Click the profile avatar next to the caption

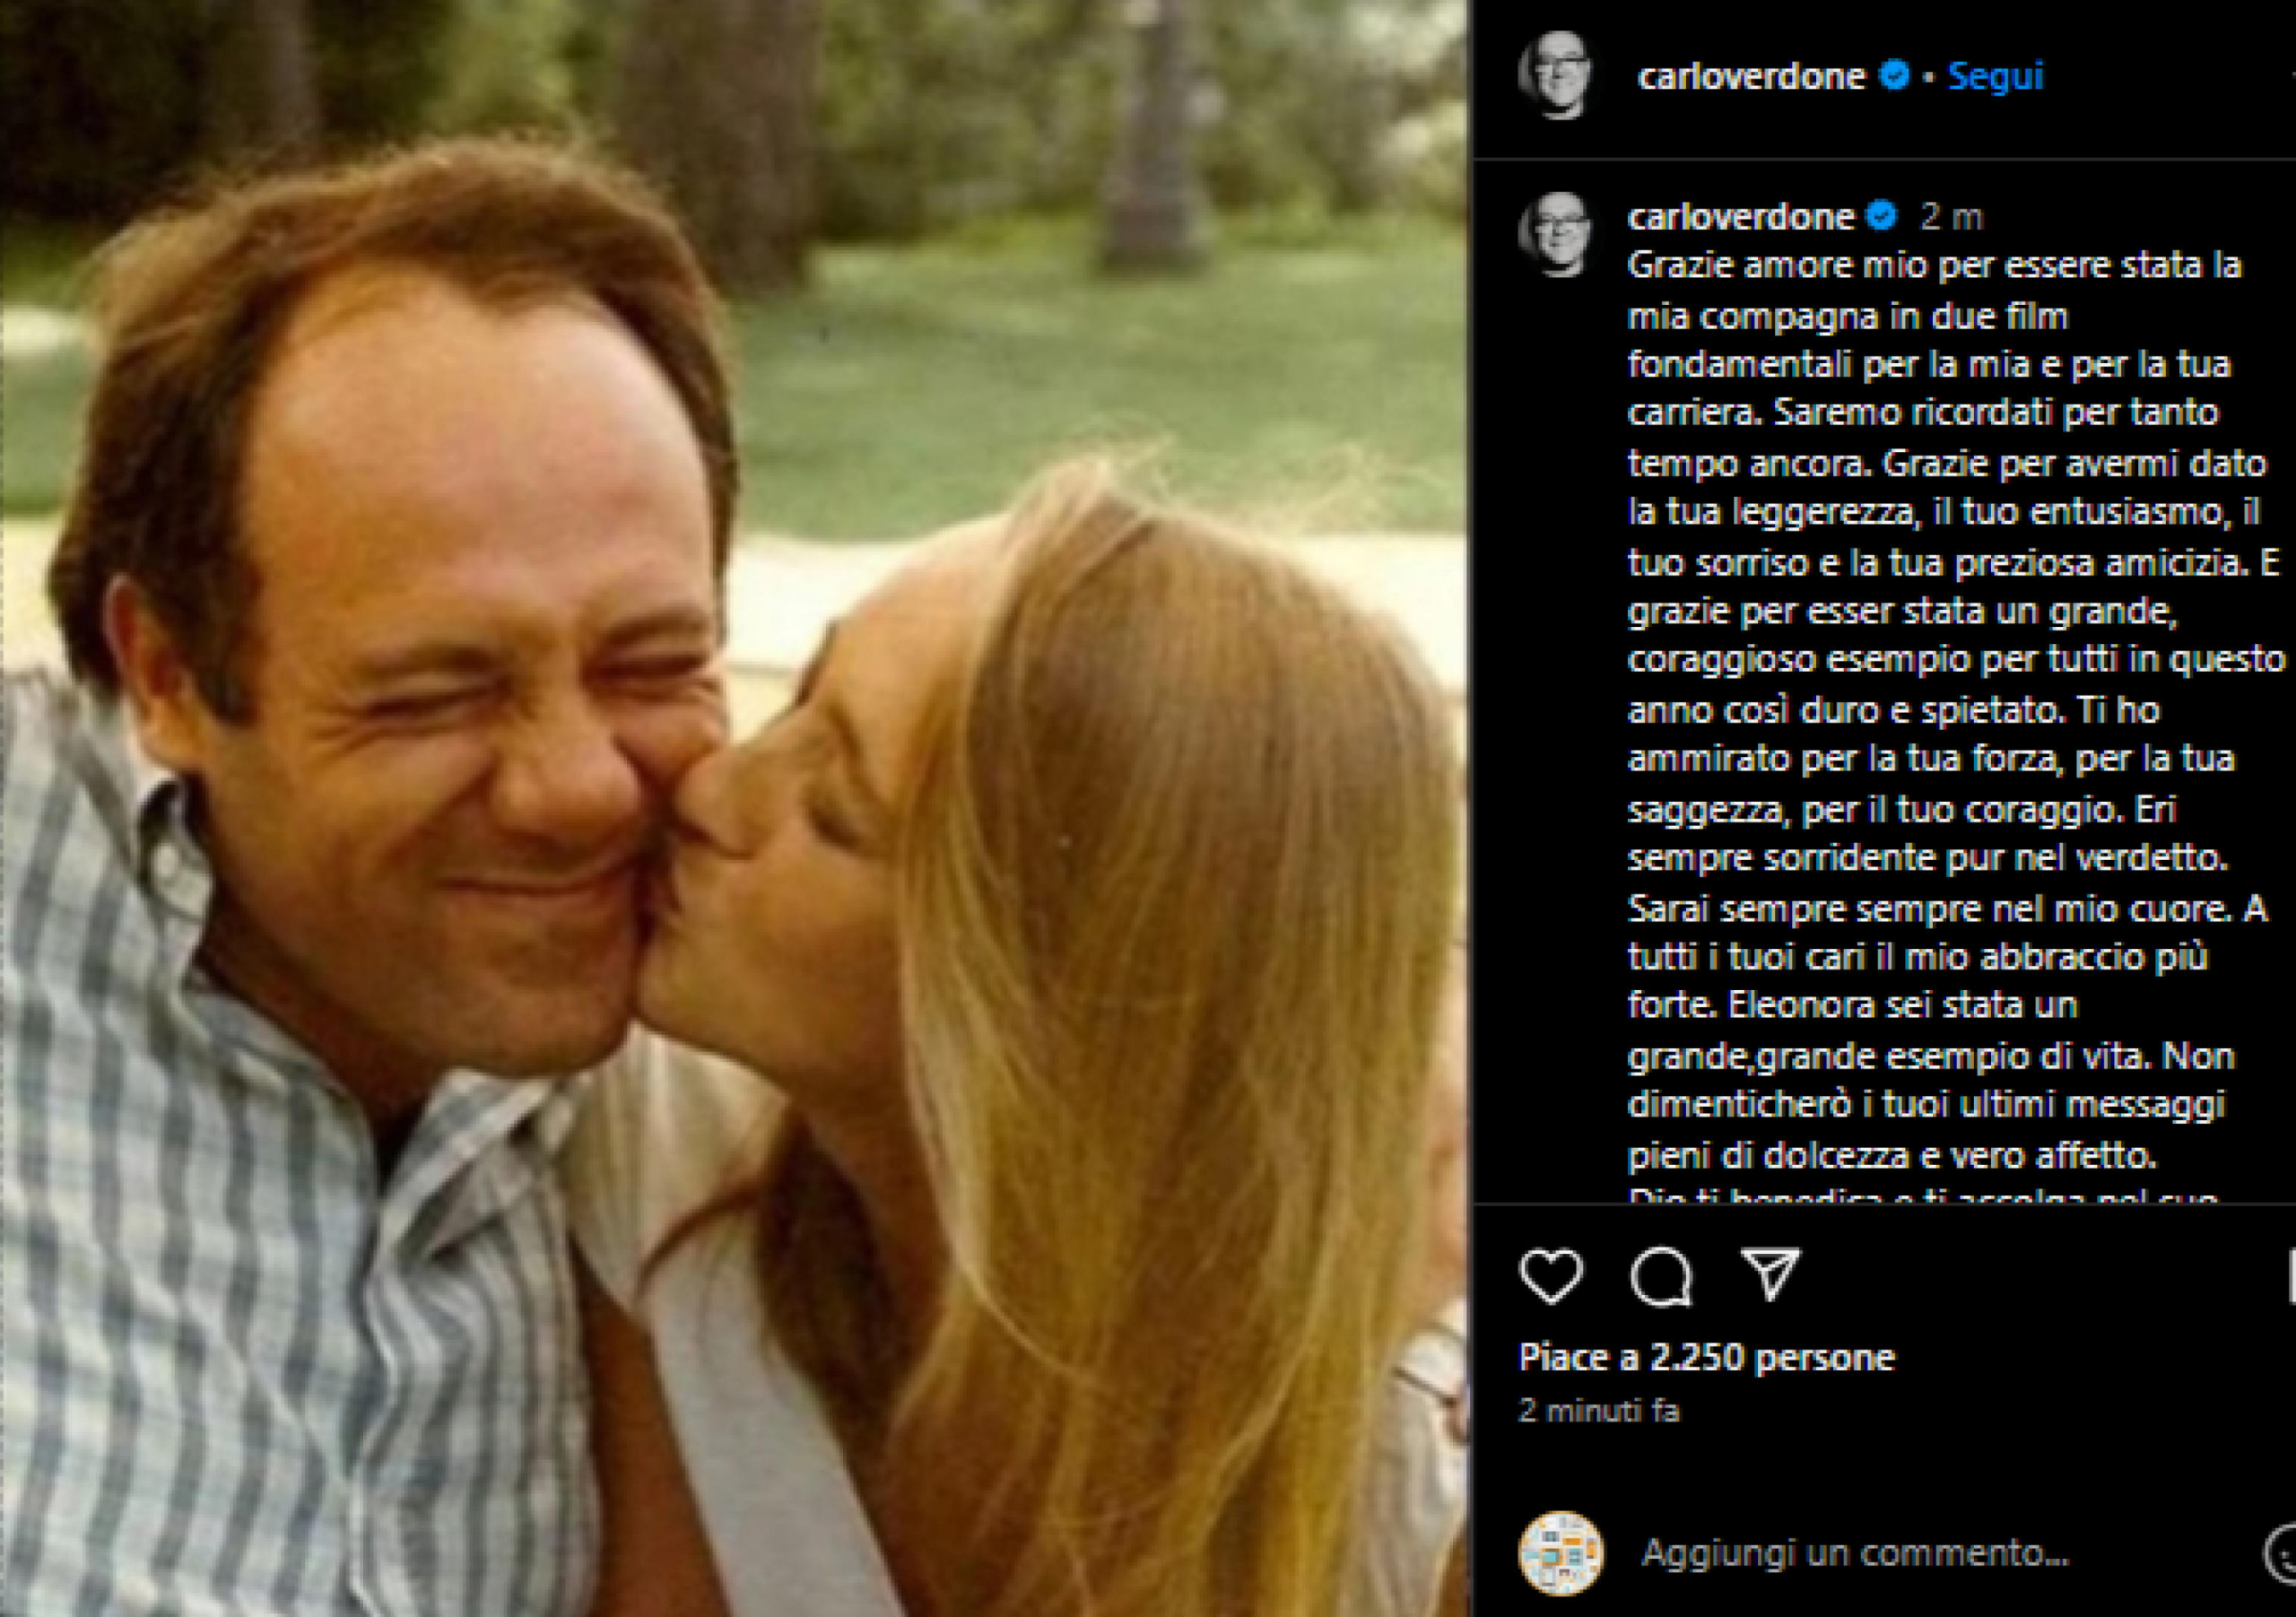pos(1556,234)
